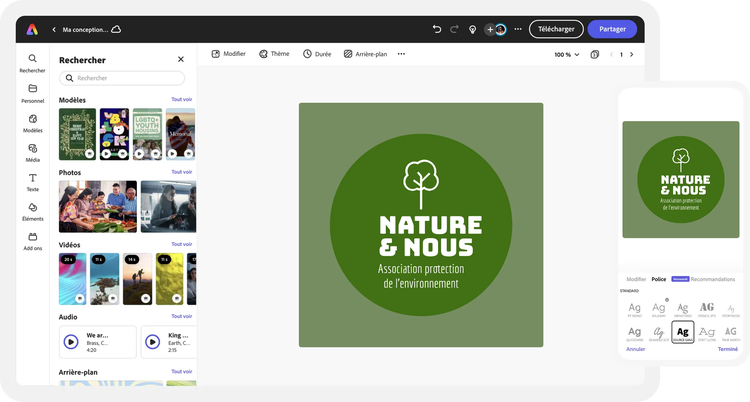
Task: Open toolbar overflow ellipsis after Arrière-plan
Action: [x=401, y=54]
